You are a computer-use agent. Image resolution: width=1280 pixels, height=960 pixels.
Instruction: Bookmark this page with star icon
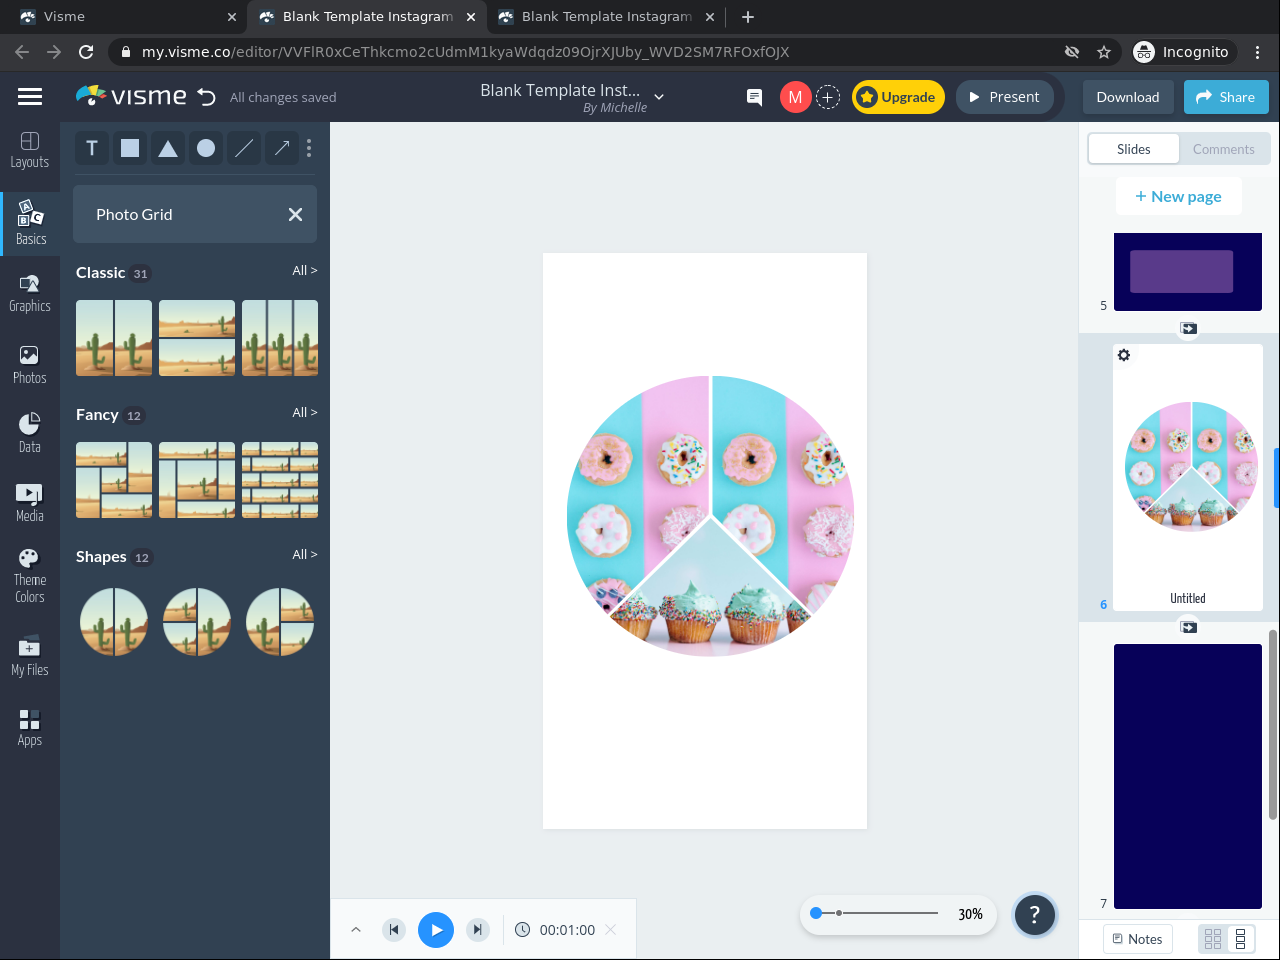coord(1104,52)
